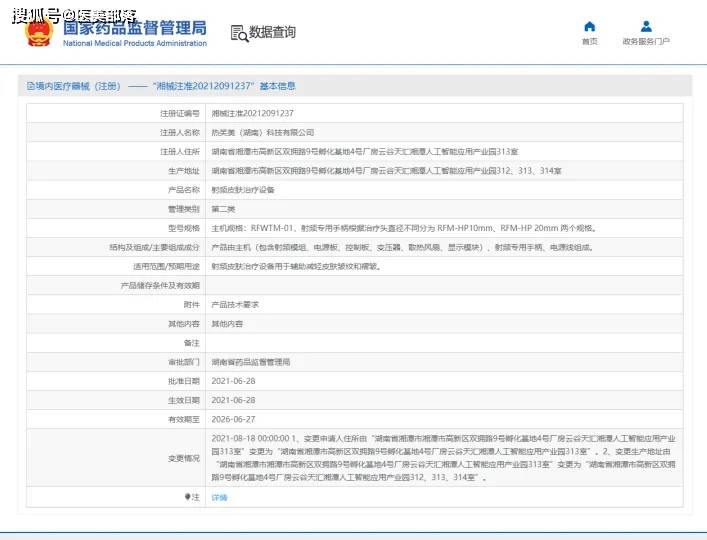Click the 首页 text label
The image size is (707, 540).
coord(589,42)
